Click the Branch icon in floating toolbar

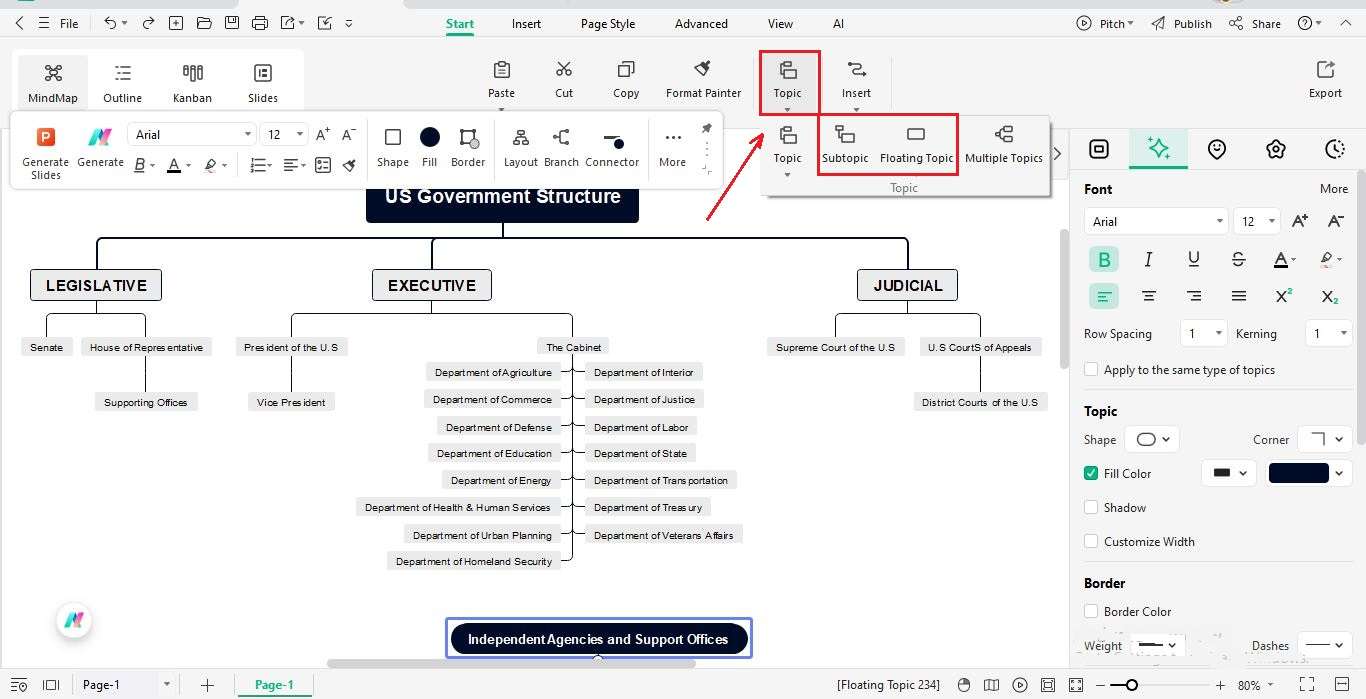(560, 146)
